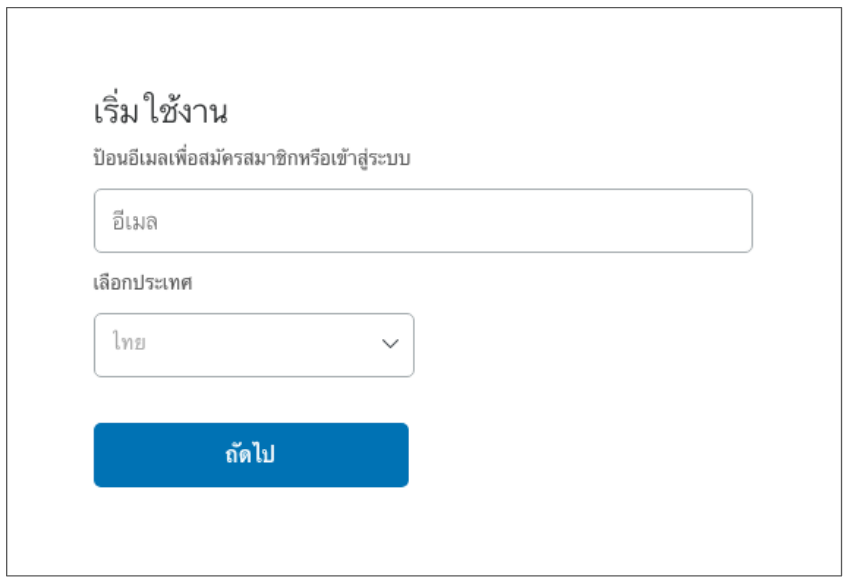Open the เลือกประเทศ country dropdown

pyautogui.click(x=253, y=345)
